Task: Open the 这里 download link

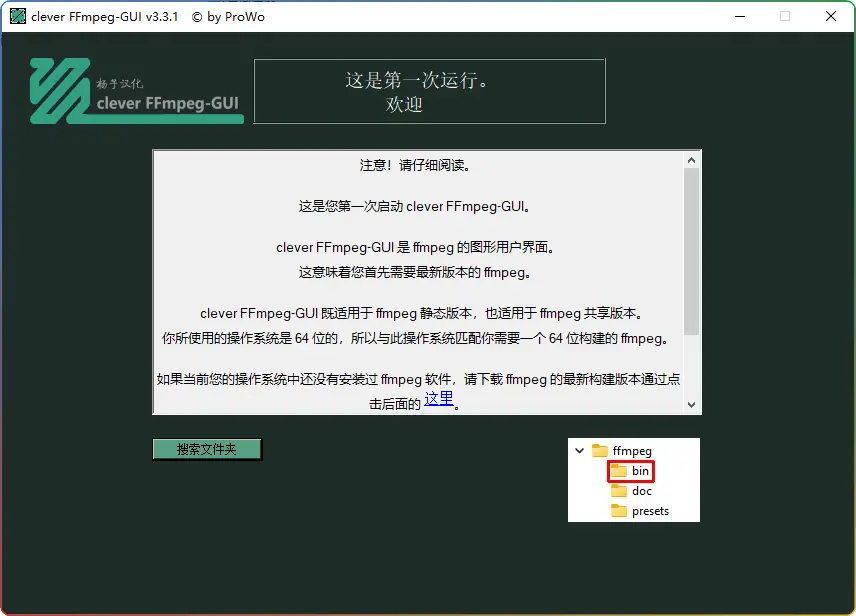Action: (x=438, y=398)
